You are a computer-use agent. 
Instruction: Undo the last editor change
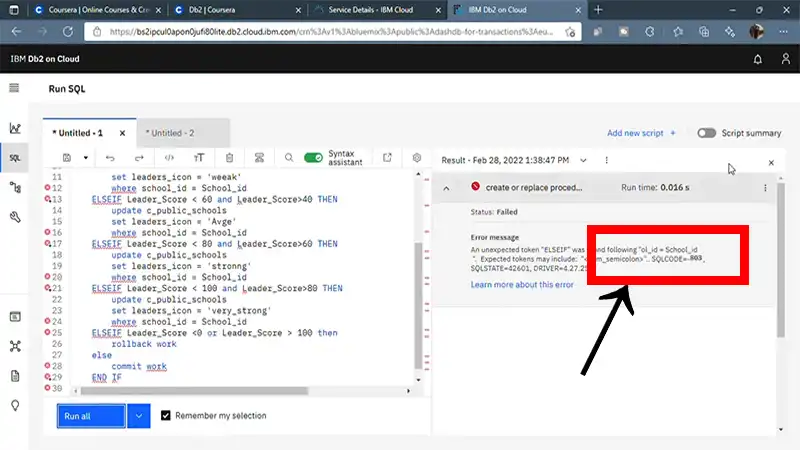(110, 158)
